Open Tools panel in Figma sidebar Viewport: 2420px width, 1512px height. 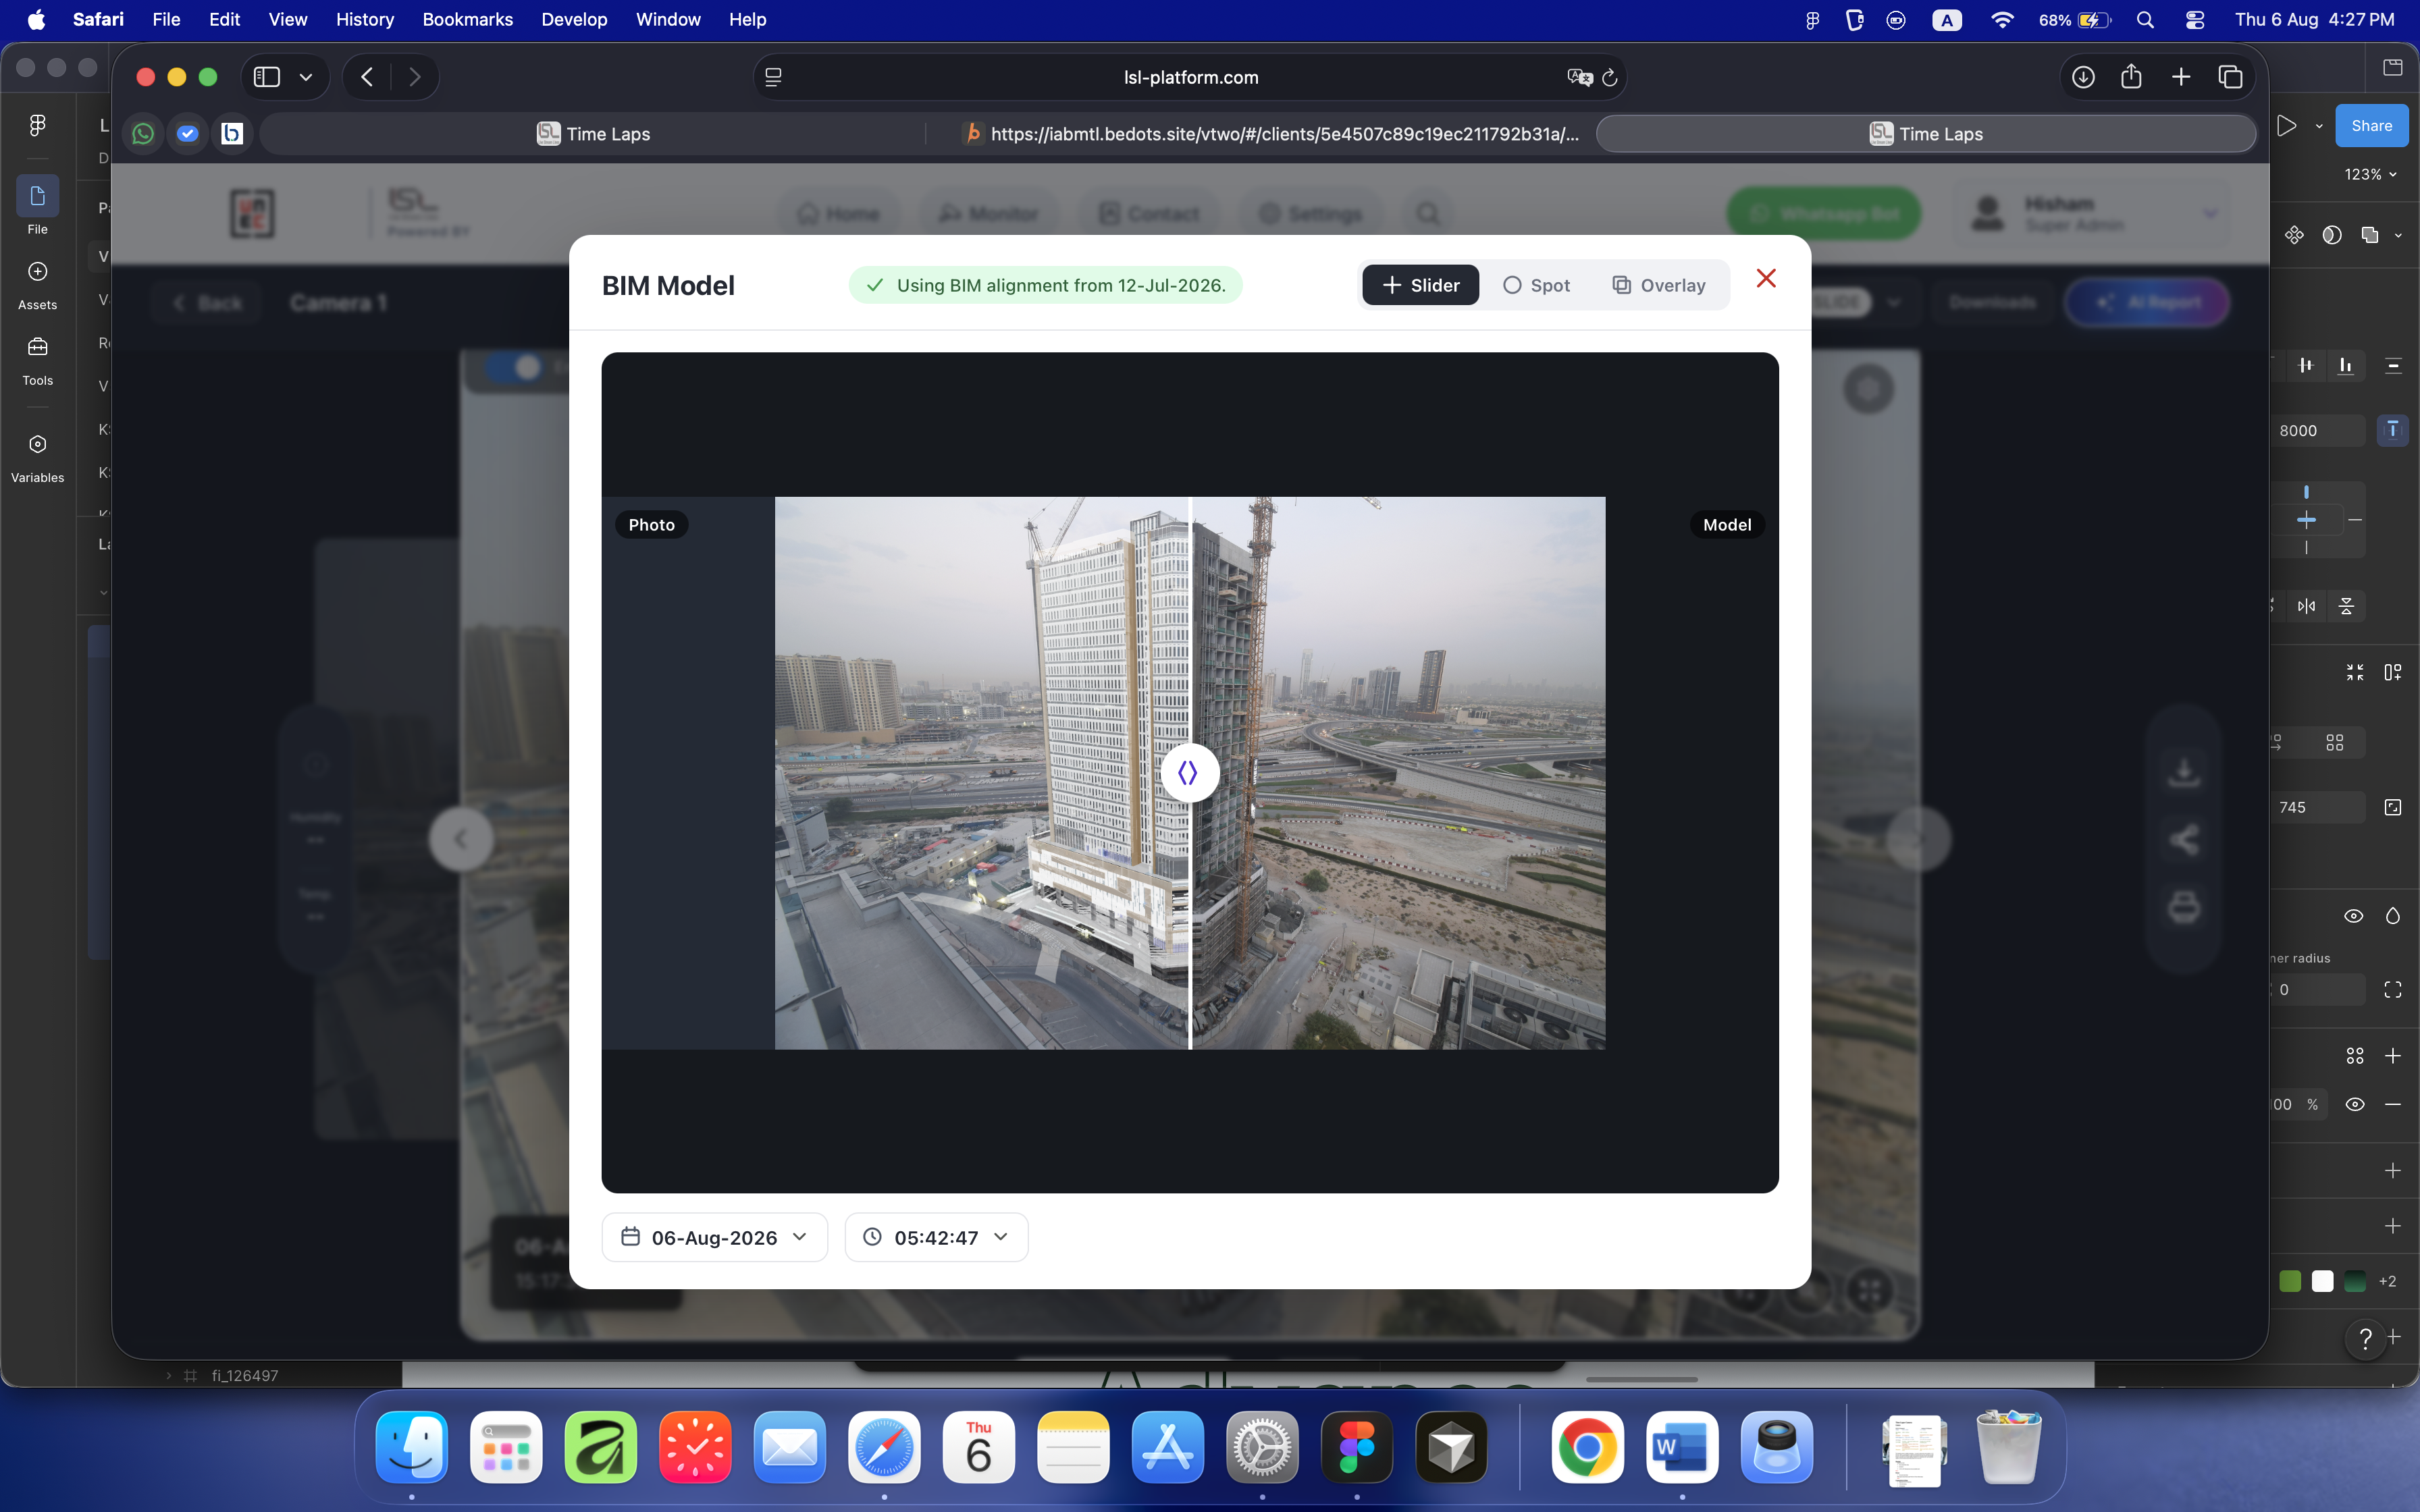37,361
